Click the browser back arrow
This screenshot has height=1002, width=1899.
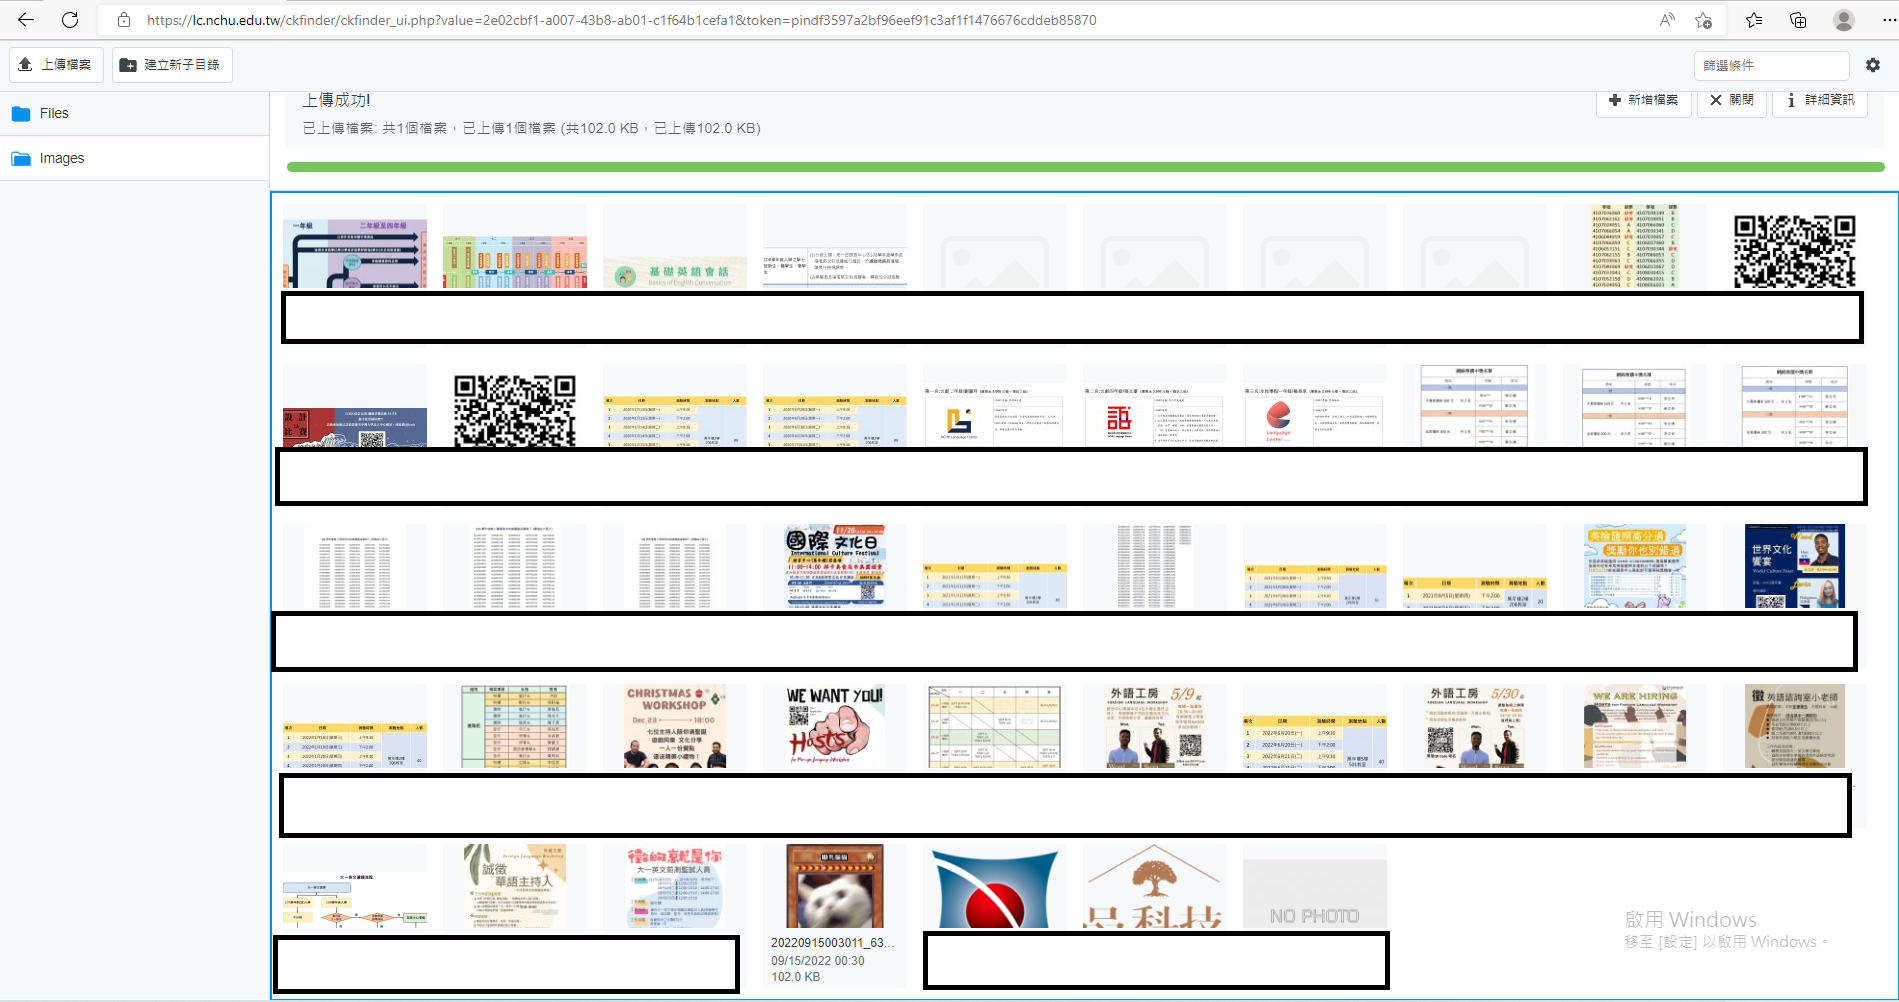pos(26,20)
